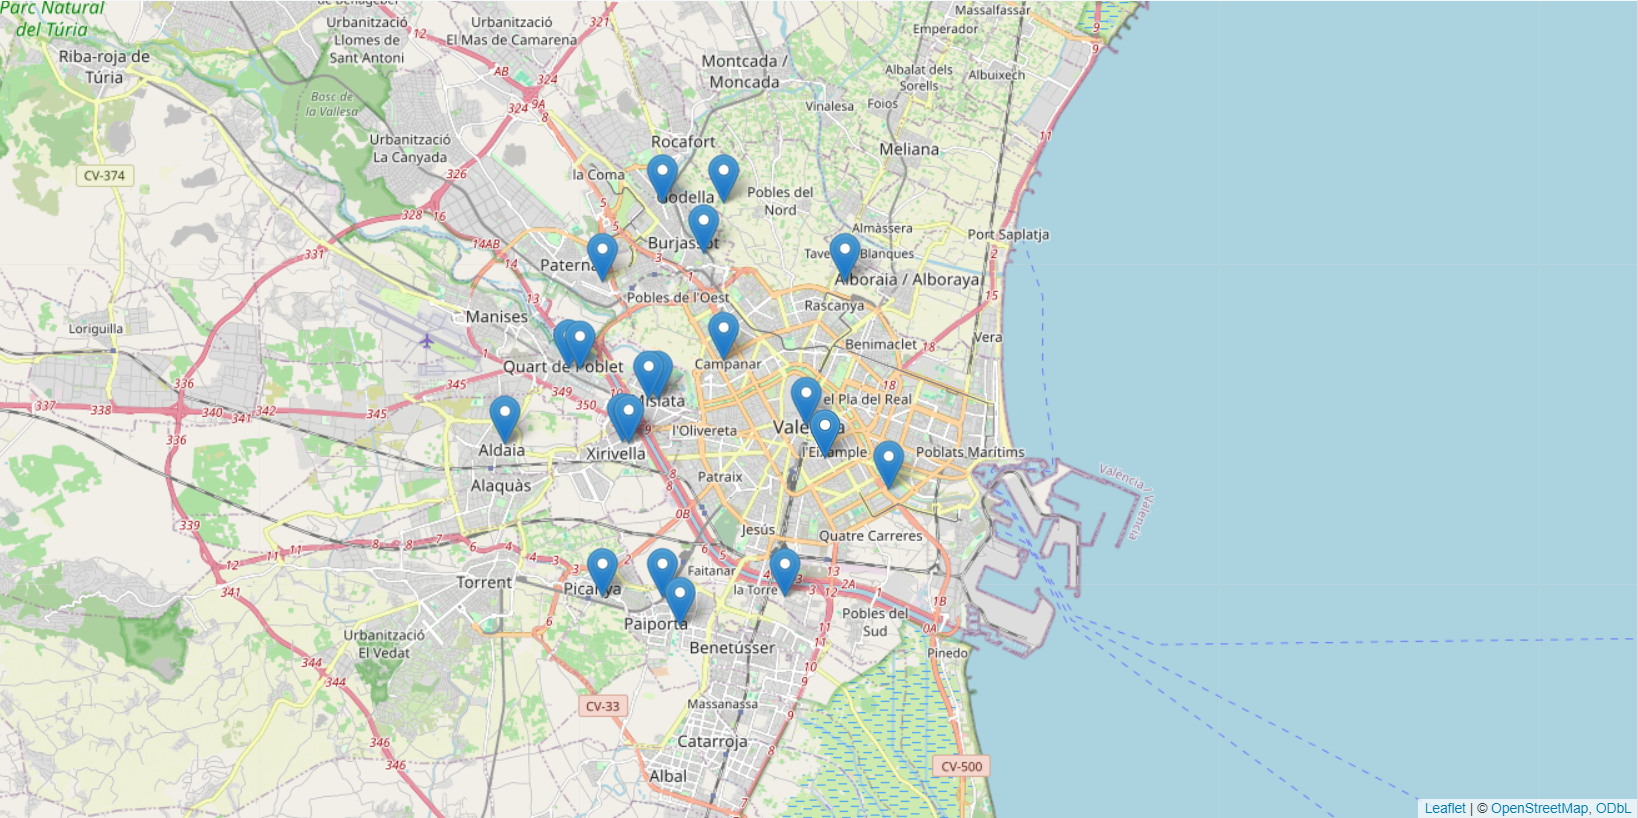Click the marker on l'Eixample
Screen dimensions: 1638x818
824,429
